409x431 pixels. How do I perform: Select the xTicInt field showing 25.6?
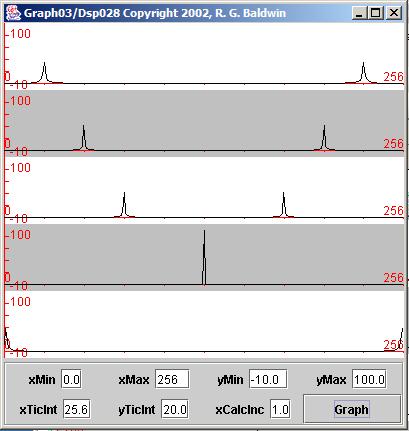76,409
